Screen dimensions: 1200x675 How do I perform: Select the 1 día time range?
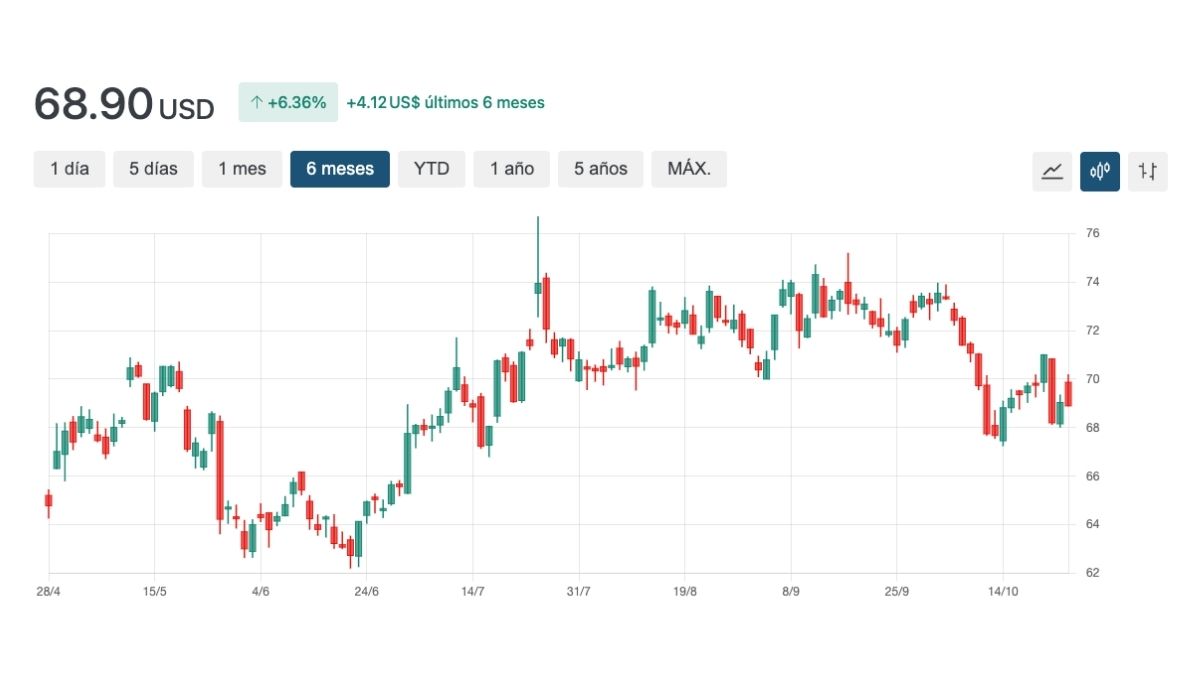[x=70, y=169]
